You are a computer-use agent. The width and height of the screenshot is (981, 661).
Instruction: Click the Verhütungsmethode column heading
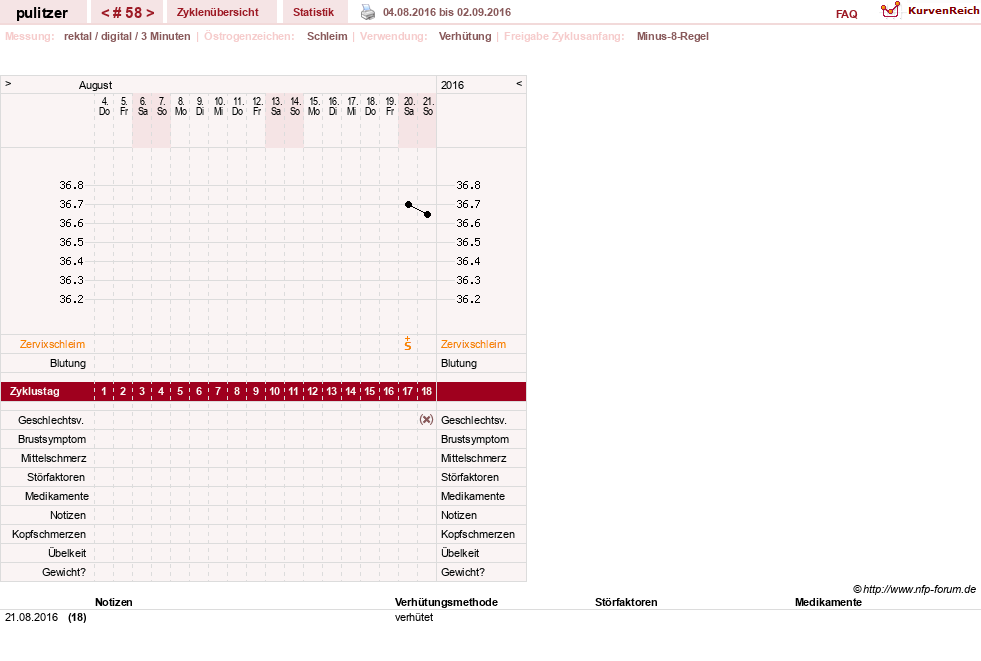pos(446,602)
